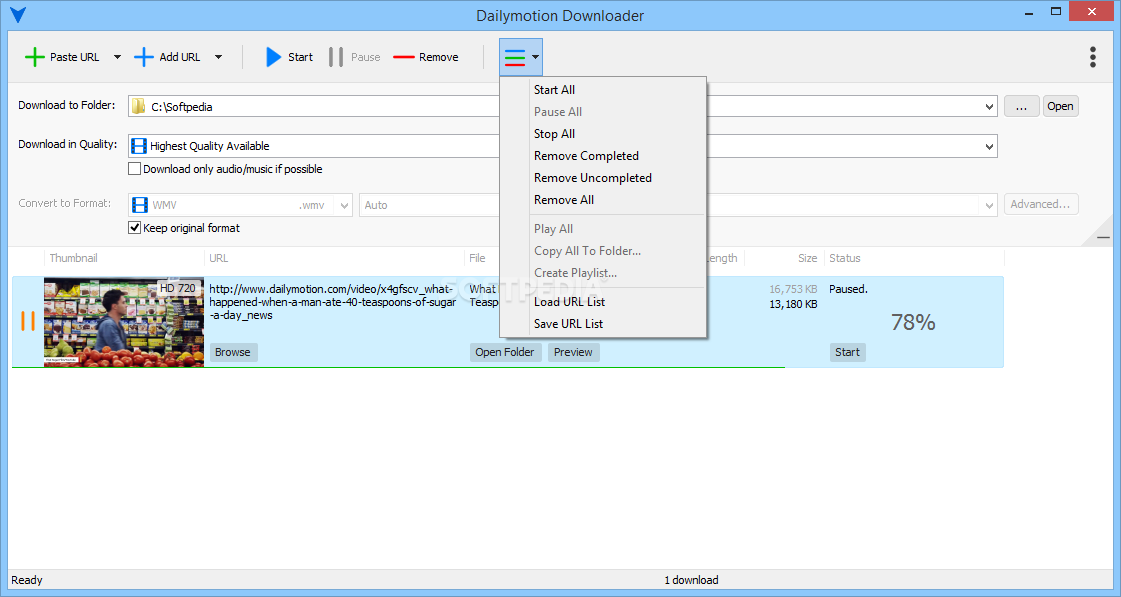Open the WMV format dropdown

coord(345,205)
